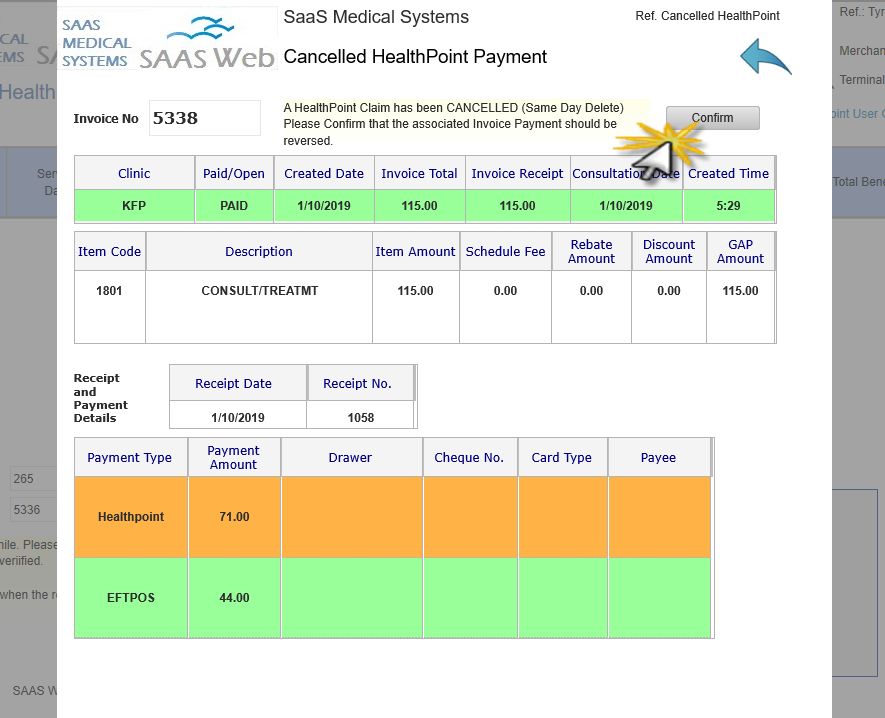Viewport: 885px width, 718px height.
Task: Select the Invoice Total column header
Action: click(419, 173)
